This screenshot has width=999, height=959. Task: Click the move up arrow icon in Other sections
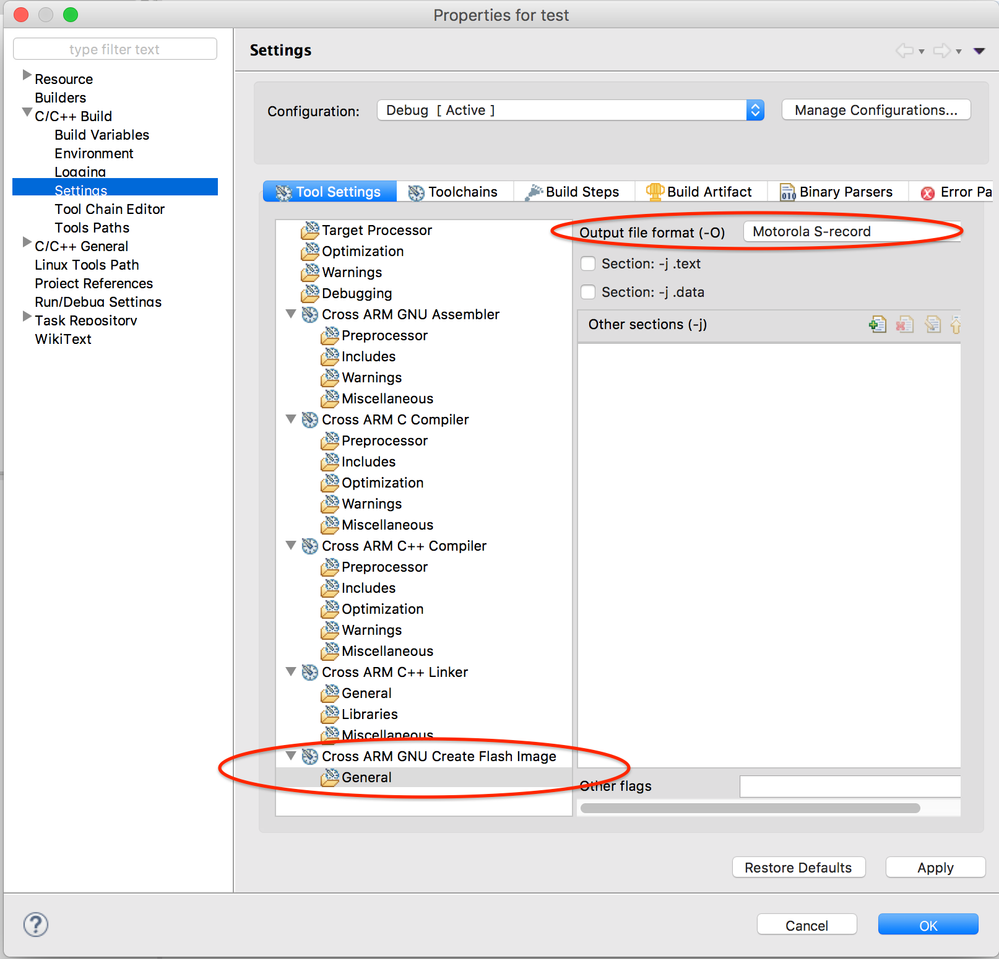[x=955, y=324]
